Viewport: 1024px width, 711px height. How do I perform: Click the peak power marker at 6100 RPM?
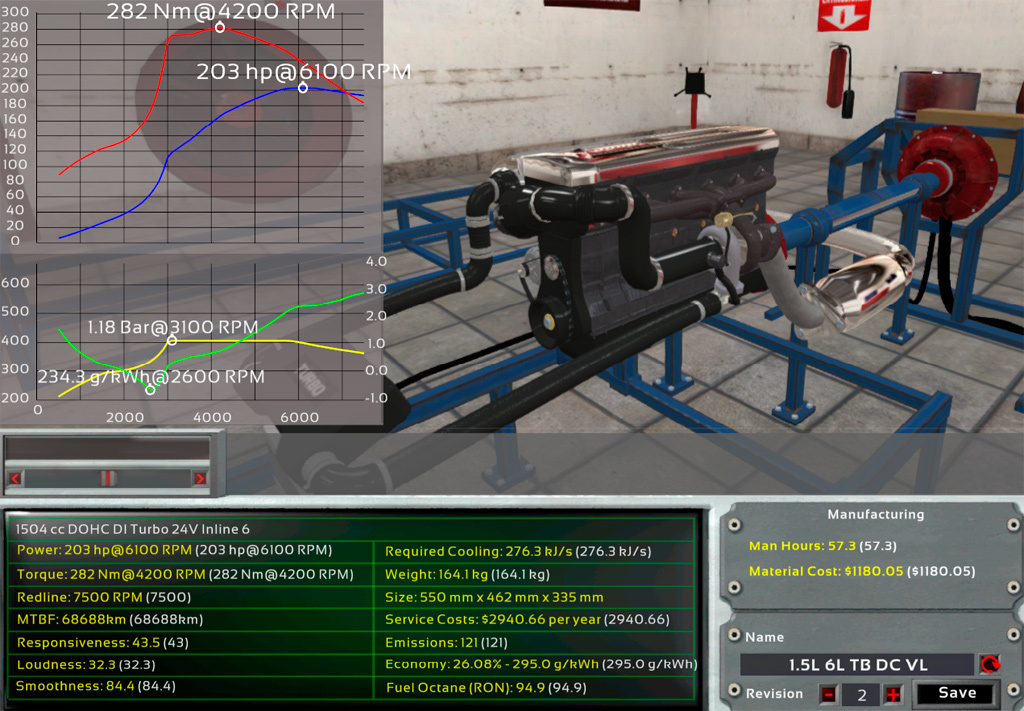pos(303,88)
